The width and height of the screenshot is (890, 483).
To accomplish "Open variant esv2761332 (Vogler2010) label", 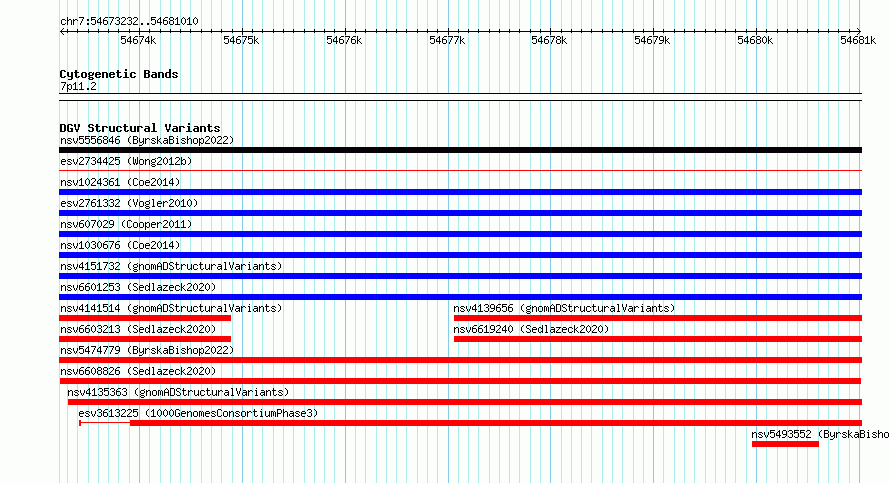I will 129,203.
